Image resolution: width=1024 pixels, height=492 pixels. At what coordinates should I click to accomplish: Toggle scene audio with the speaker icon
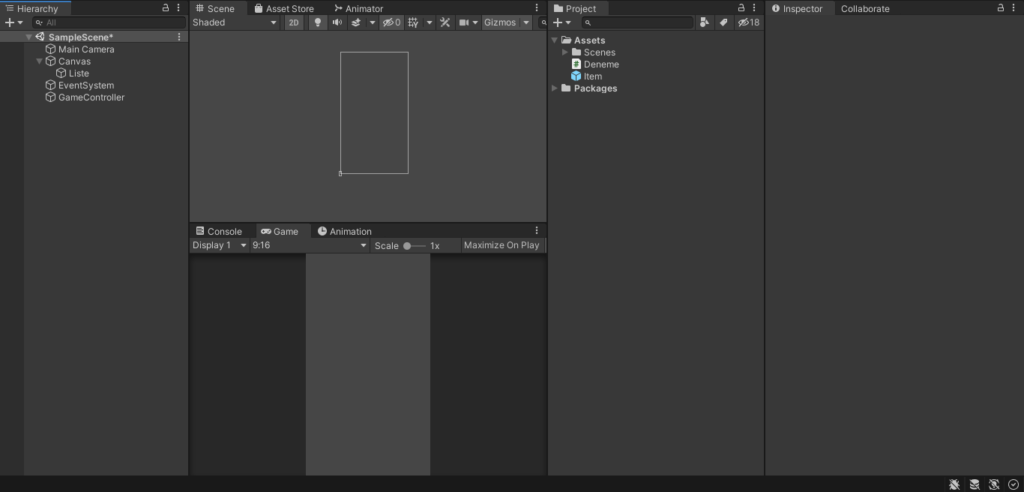pos(337,22)
